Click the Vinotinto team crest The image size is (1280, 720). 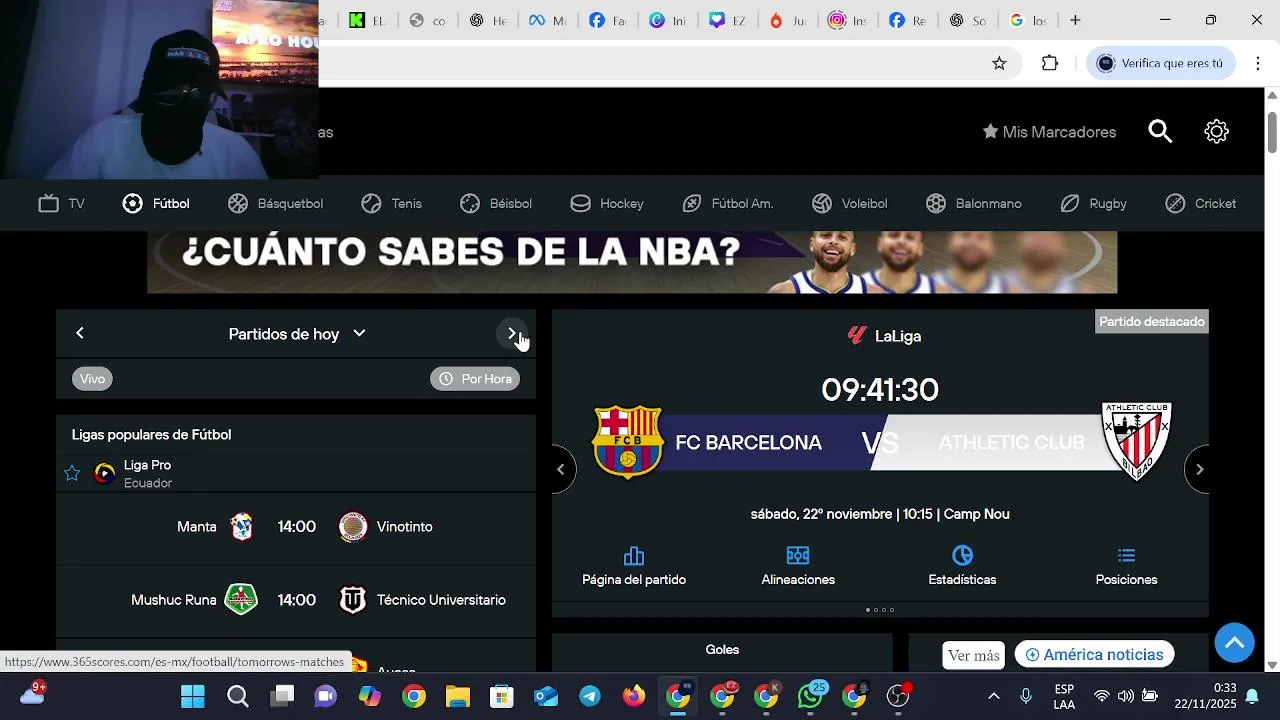coord(352,527)
